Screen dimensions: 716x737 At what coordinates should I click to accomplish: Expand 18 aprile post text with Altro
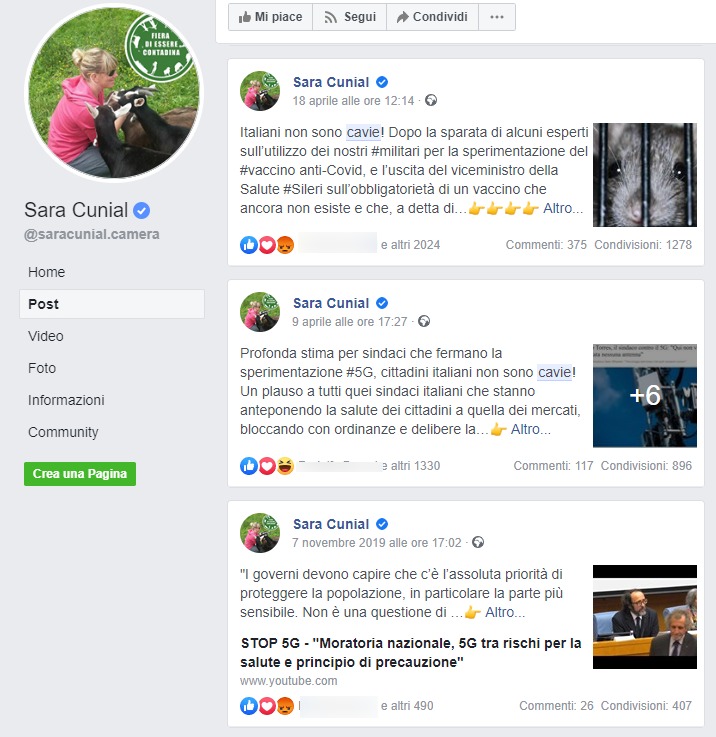(563, 208)
